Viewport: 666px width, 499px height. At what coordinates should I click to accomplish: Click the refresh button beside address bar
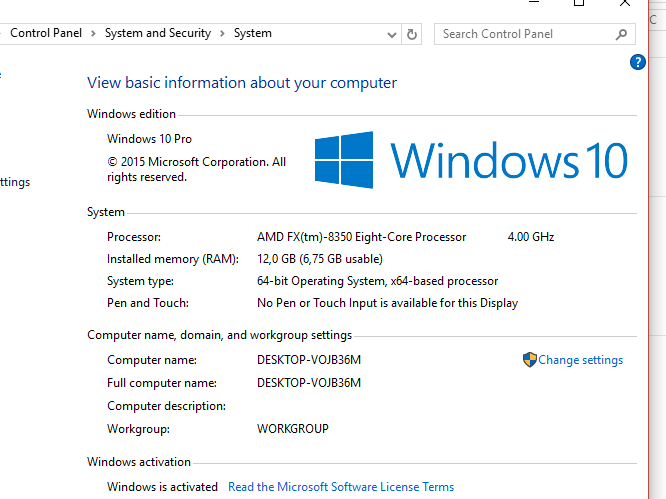tap(412, 34)
